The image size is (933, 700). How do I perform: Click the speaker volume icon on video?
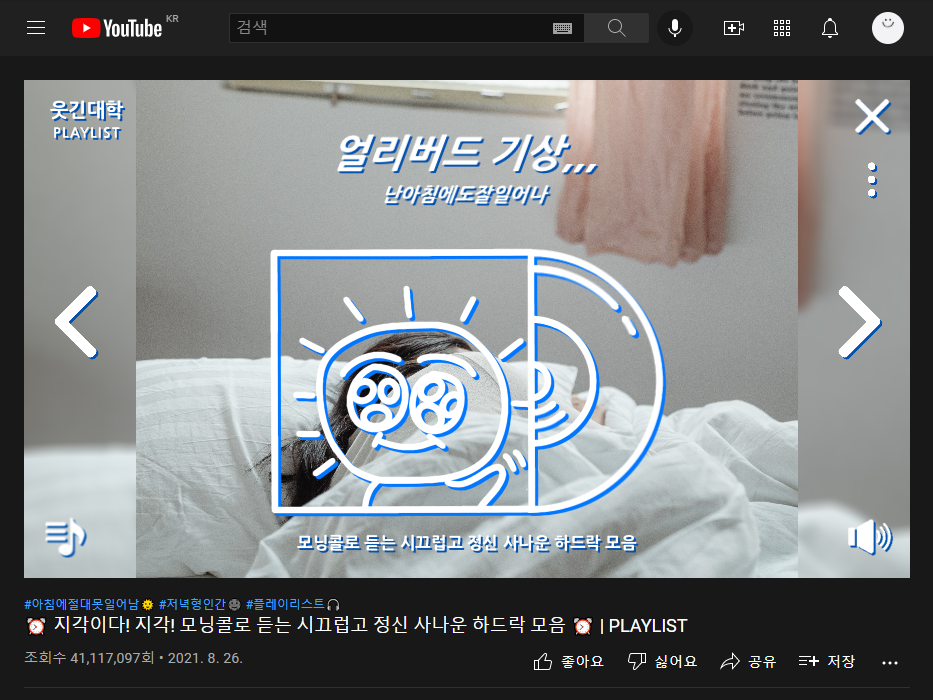click(869, 538)
